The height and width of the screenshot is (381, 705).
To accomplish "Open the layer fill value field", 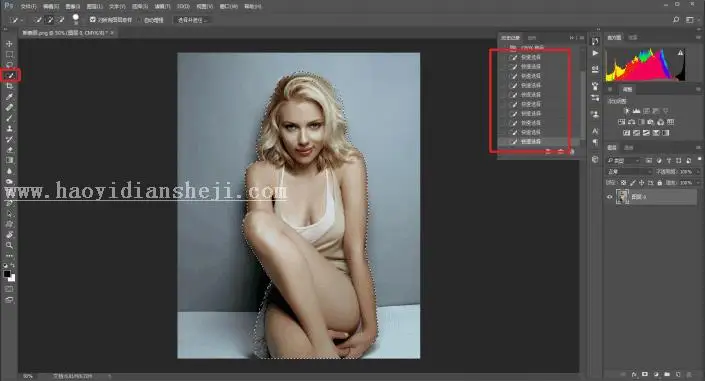I will [x=685, y=183].
